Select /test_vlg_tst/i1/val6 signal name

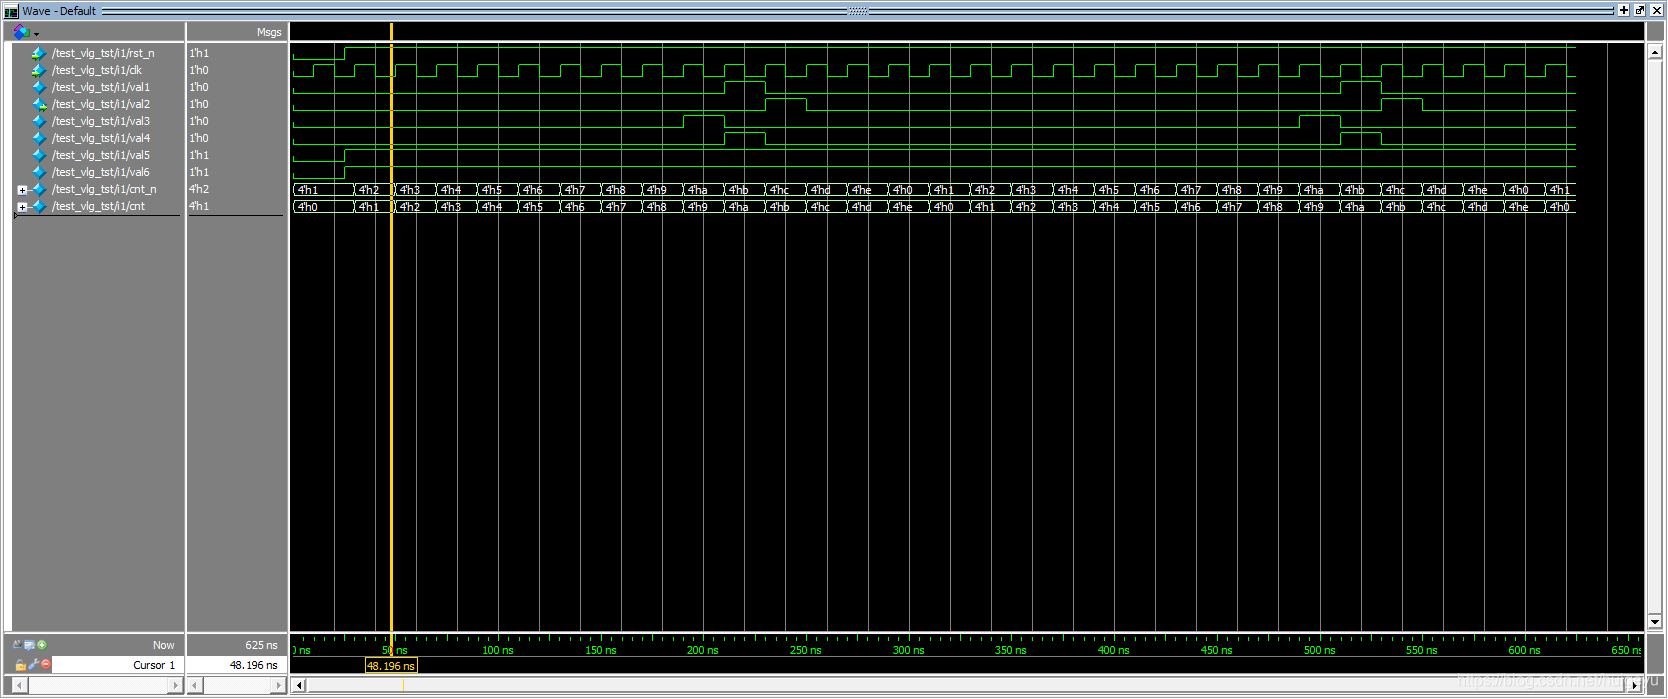[x=101, y=172]
